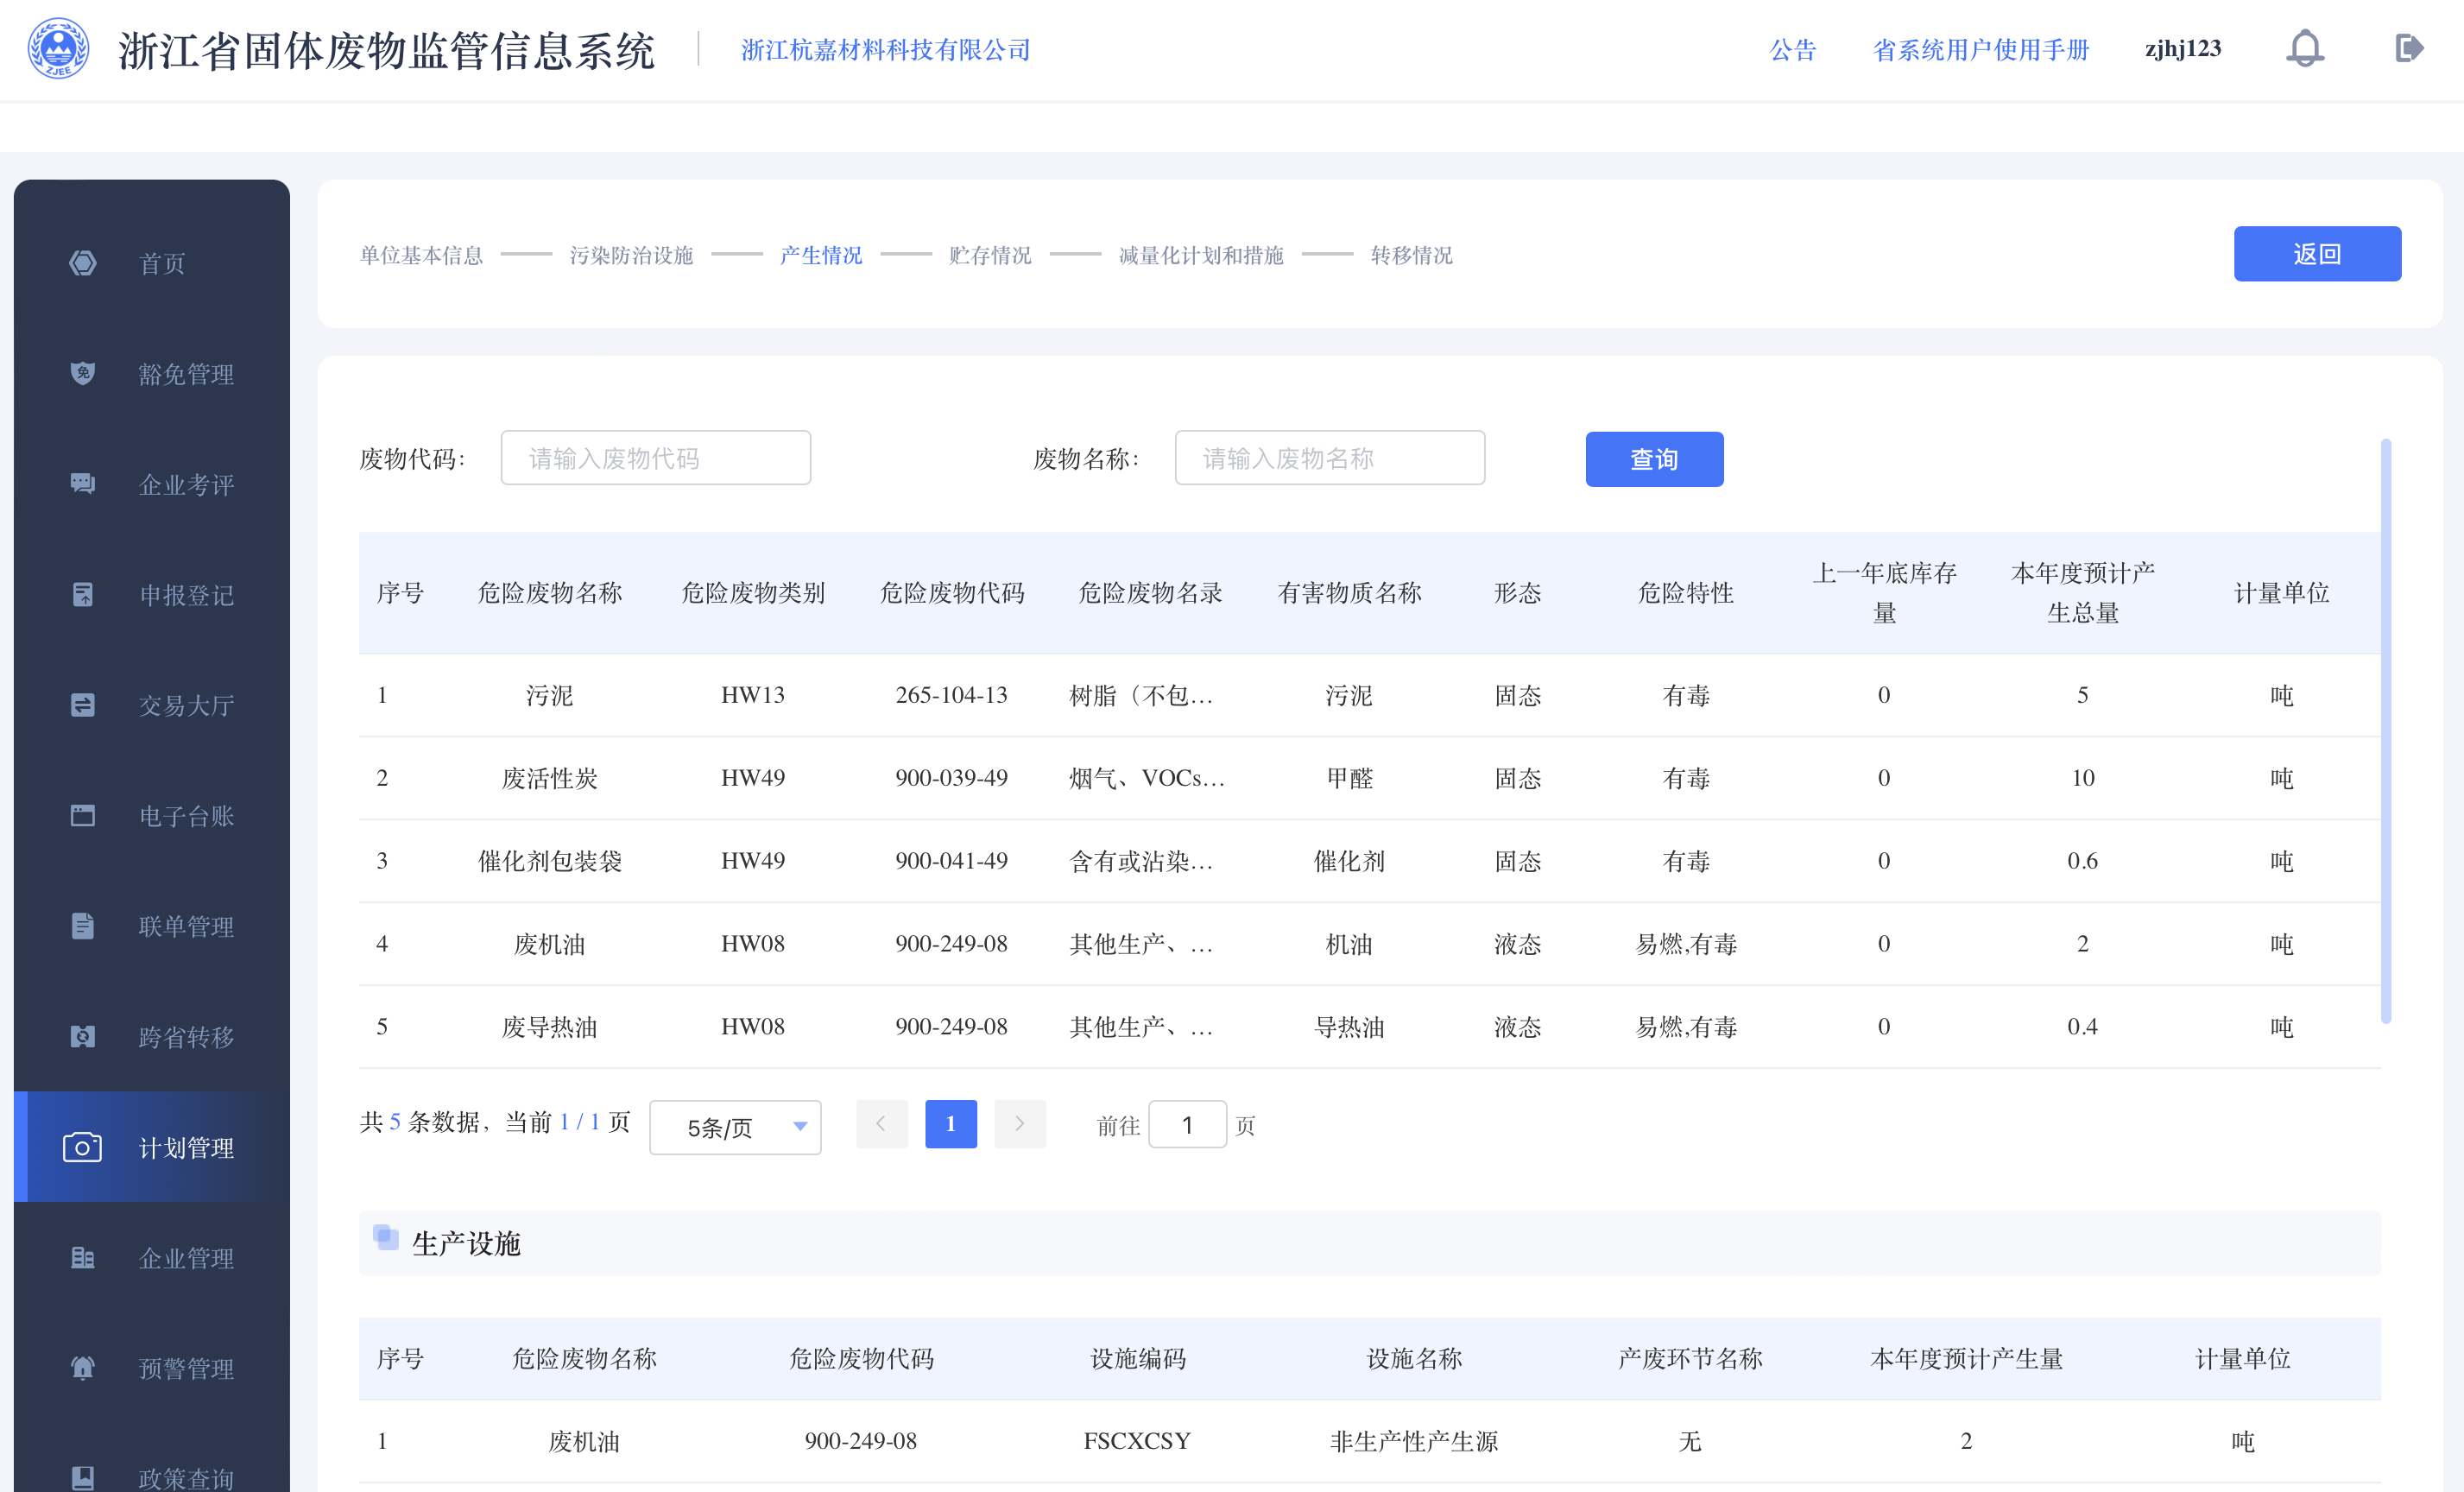Click the 豁免管理 shield icon
Image resolution: width=2464 pixels, height=1492 pixels.
pyautogui.click(x=83, y=373)
